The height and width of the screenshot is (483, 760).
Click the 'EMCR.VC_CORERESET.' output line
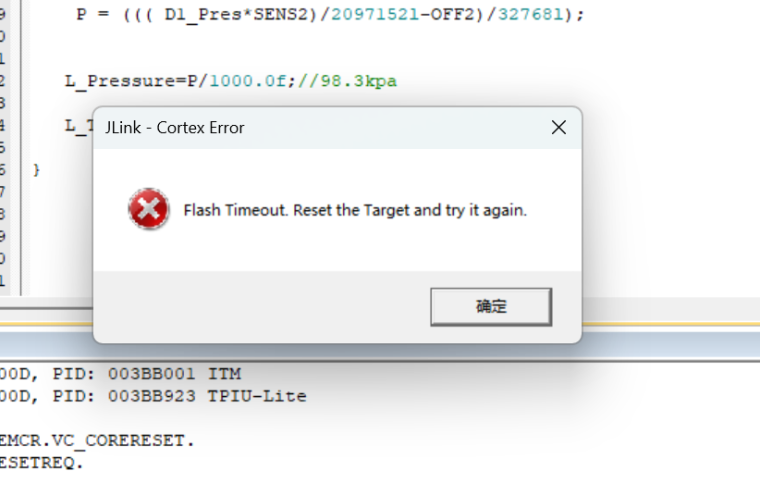coord(97,441)
